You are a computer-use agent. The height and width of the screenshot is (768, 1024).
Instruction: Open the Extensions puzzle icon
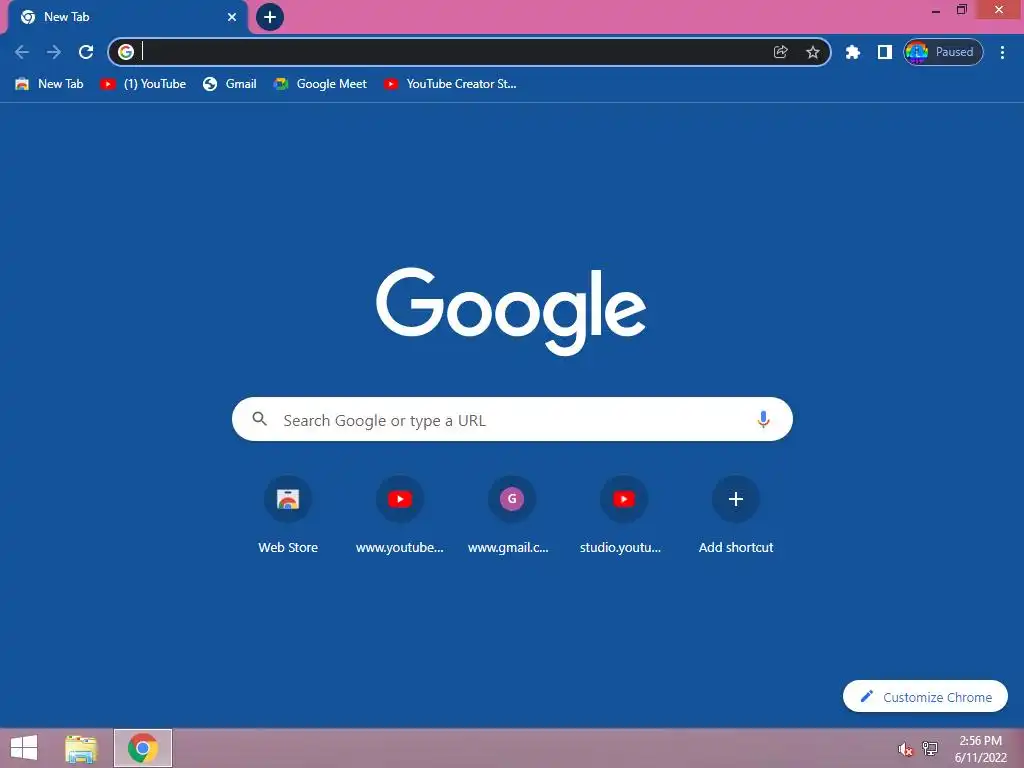coord(852,52)
